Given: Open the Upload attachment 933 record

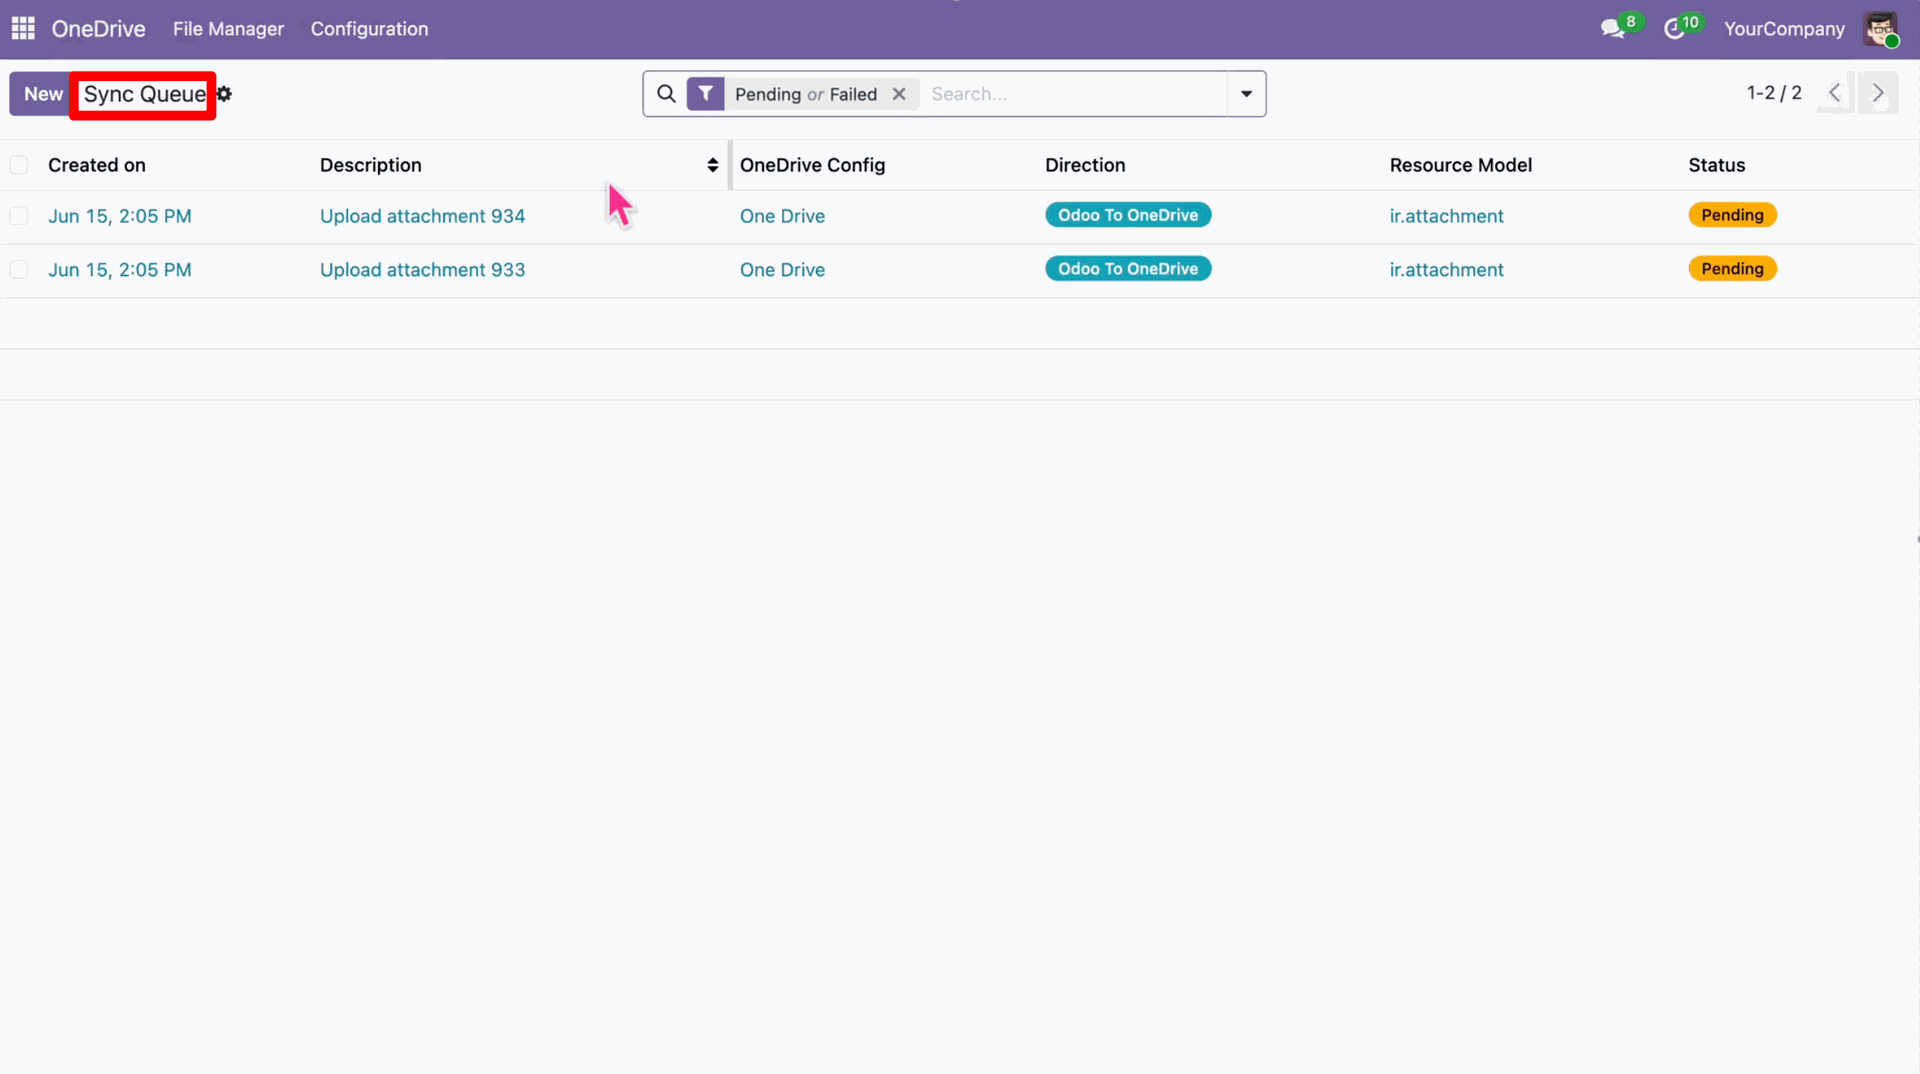Looking at the screenshot, I should [422, 270].
